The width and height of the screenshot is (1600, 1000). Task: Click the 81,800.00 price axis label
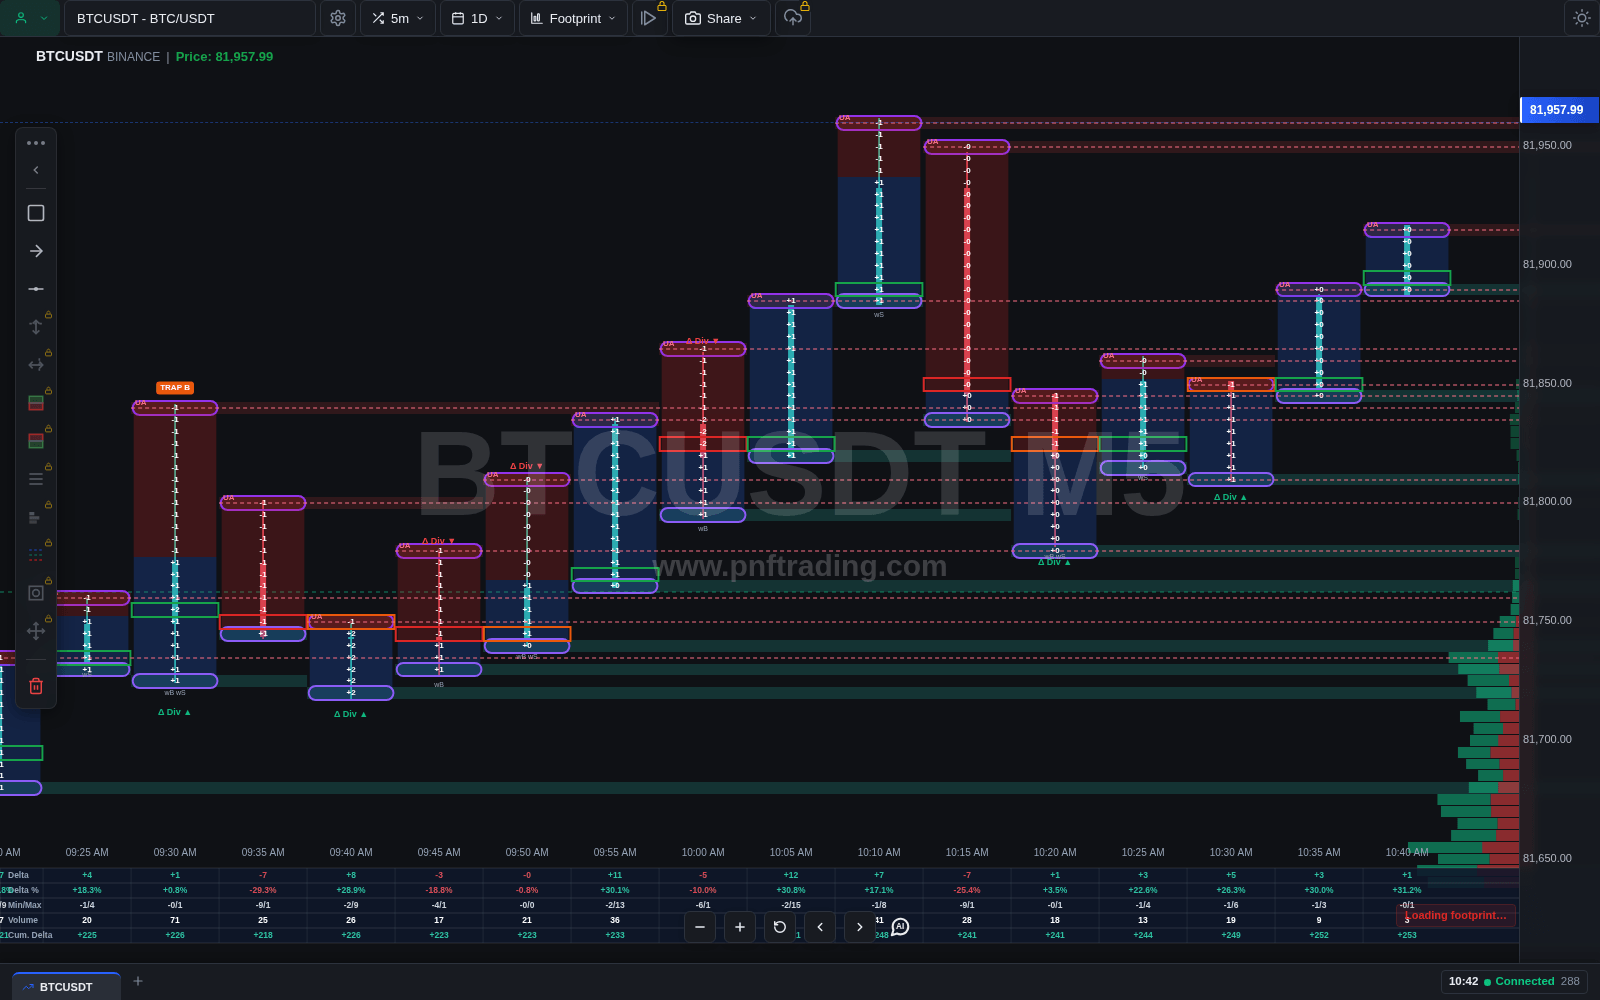click(1547, 502)
